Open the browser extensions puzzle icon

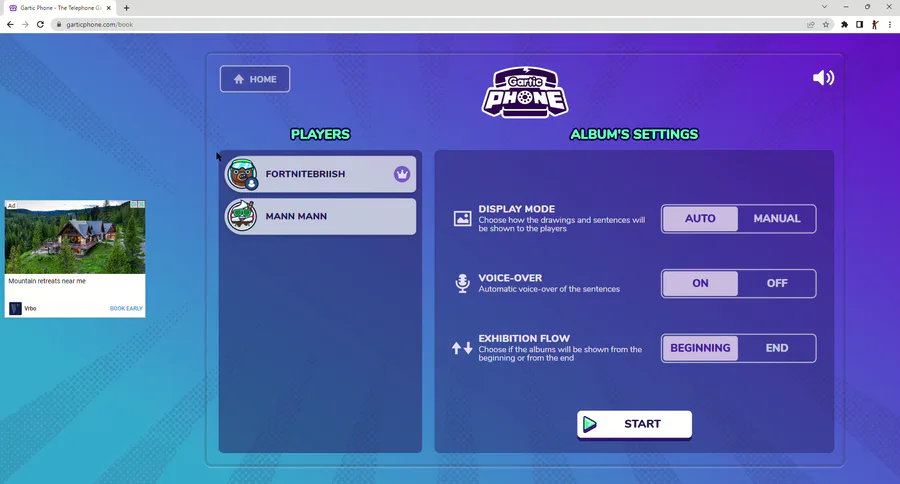tap(844, 25)
